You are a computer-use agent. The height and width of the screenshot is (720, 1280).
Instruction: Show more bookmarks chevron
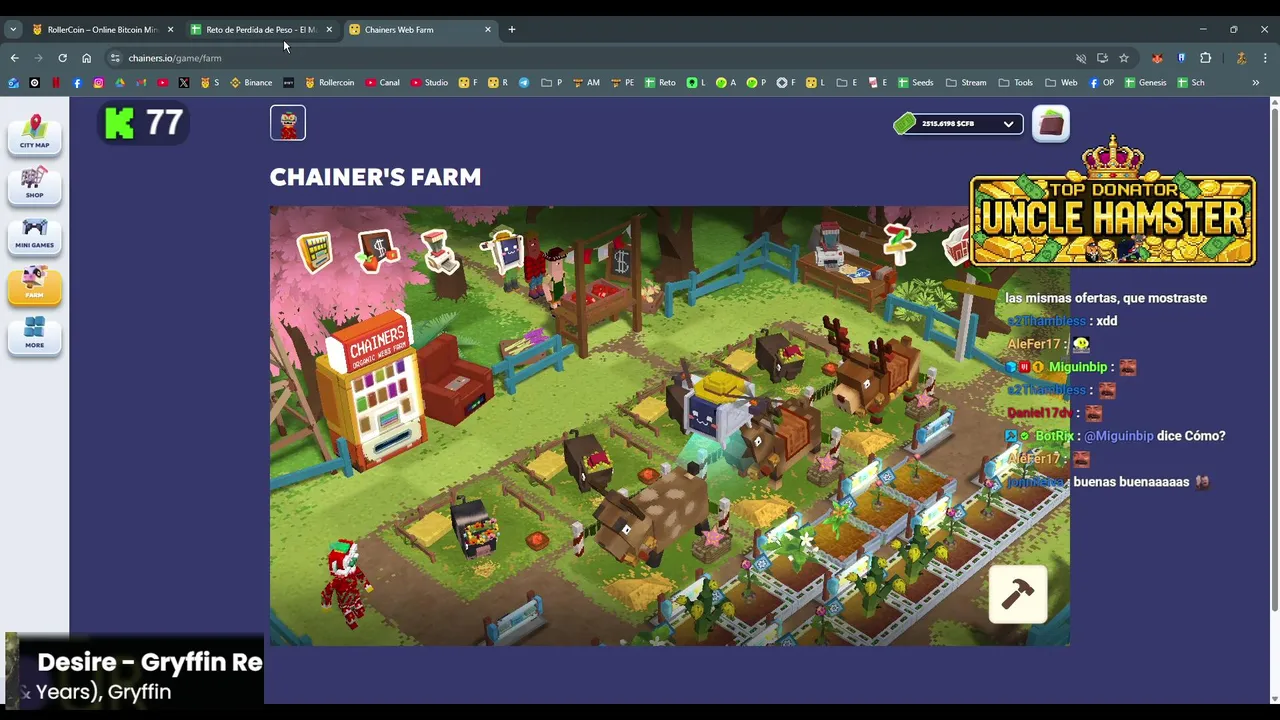pos(1255,83)
